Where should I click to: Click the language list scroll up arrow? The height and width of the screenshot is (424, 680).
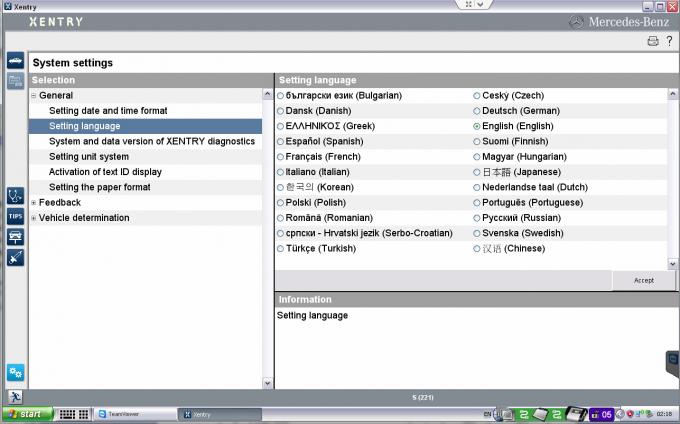click(x=673, y=94)
